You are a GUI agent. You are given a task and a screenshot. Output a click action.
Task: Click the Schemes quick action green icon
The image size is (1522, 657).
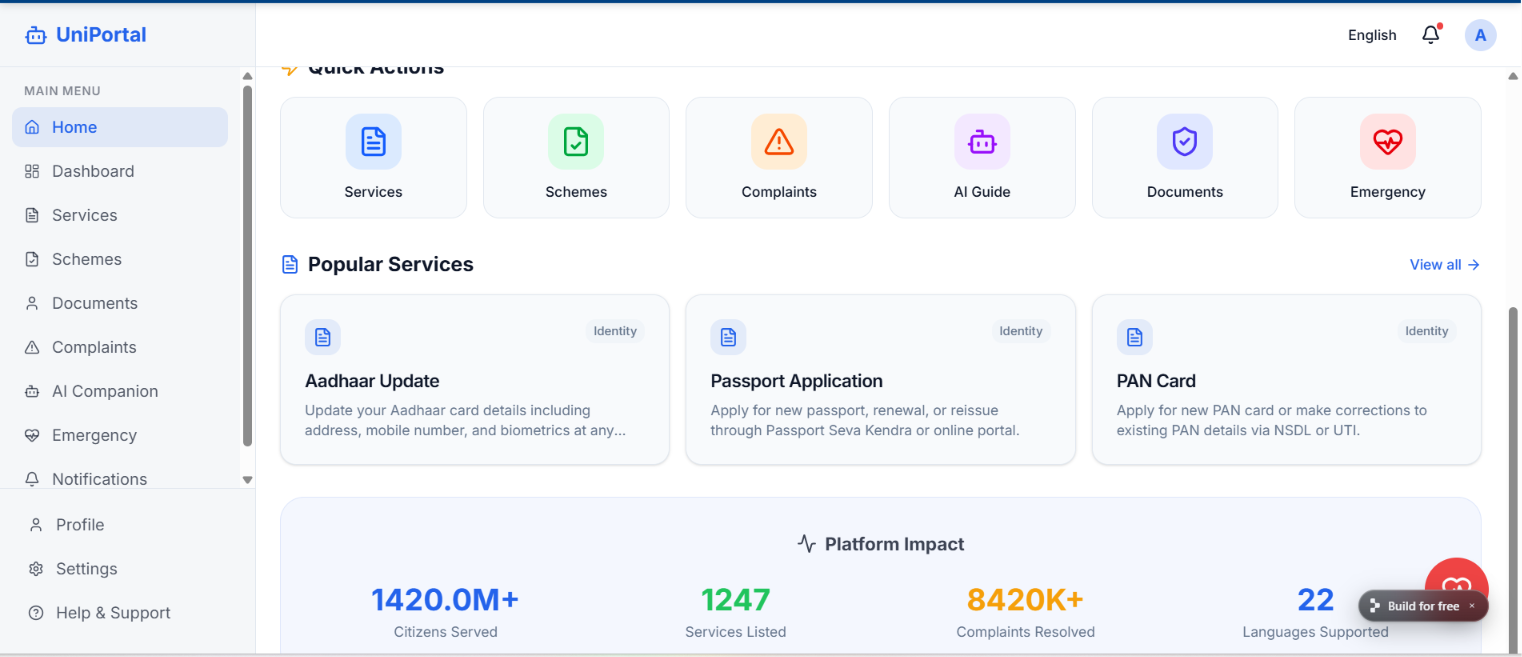(x=576, y=142)
